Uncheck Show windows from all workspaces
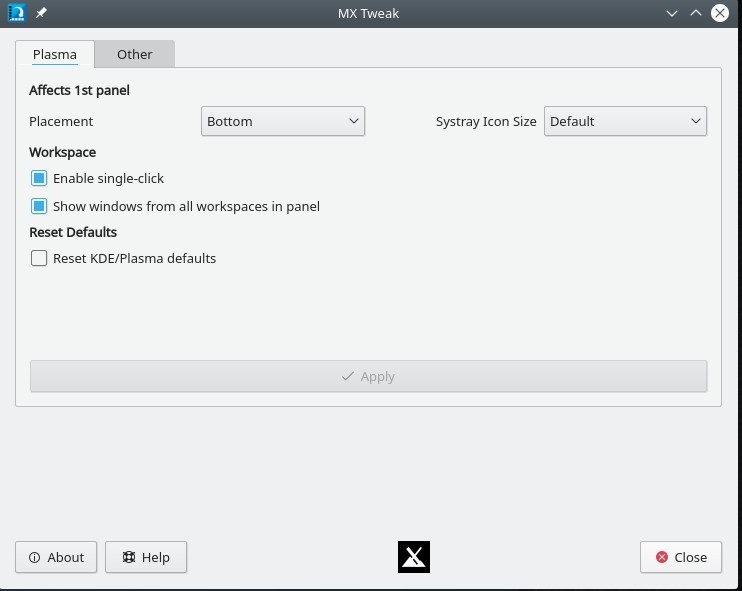Screen dimensions: 742x591 click(x=39, y=206)
